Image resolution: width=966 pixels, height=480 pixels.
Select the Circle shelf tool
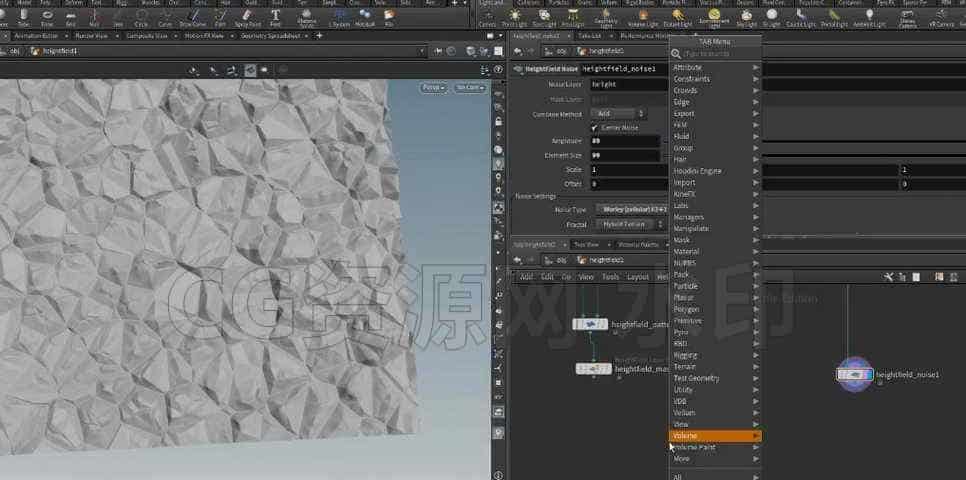pyautogui.click(x=141, y=17)
